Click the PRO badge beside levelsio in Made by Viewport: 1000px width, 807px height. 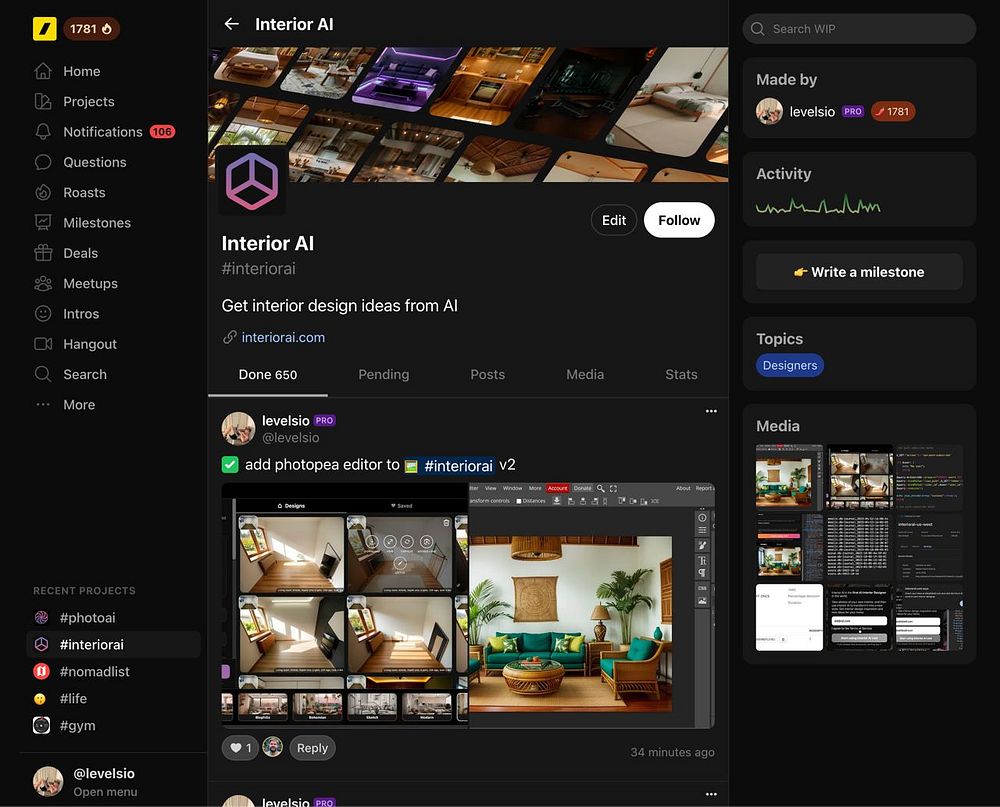point(853,112)
